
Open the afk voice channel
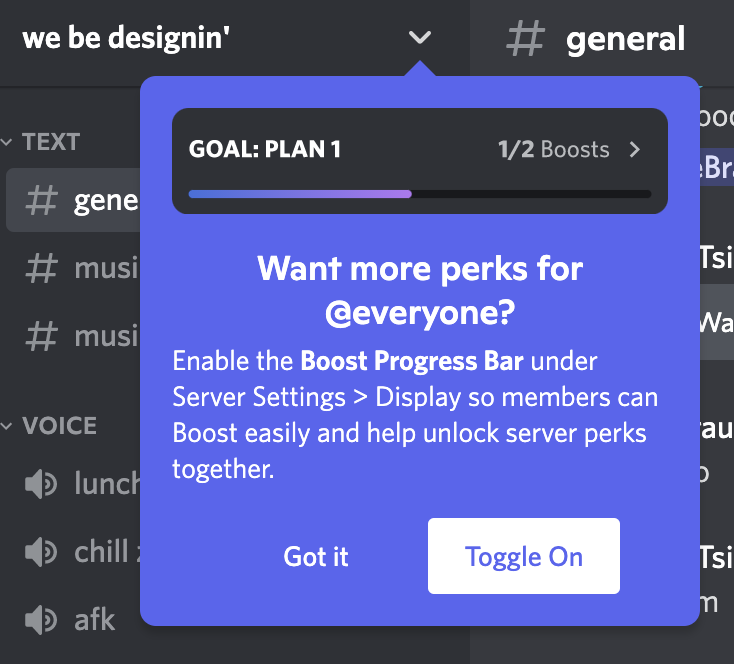pos(70,620)
